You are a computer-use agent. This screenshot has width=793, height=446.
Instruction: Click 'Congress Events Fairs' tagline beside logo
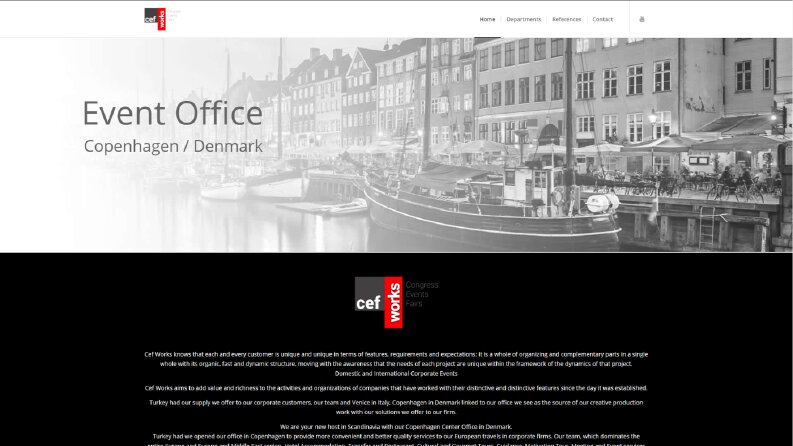(422, 294)
